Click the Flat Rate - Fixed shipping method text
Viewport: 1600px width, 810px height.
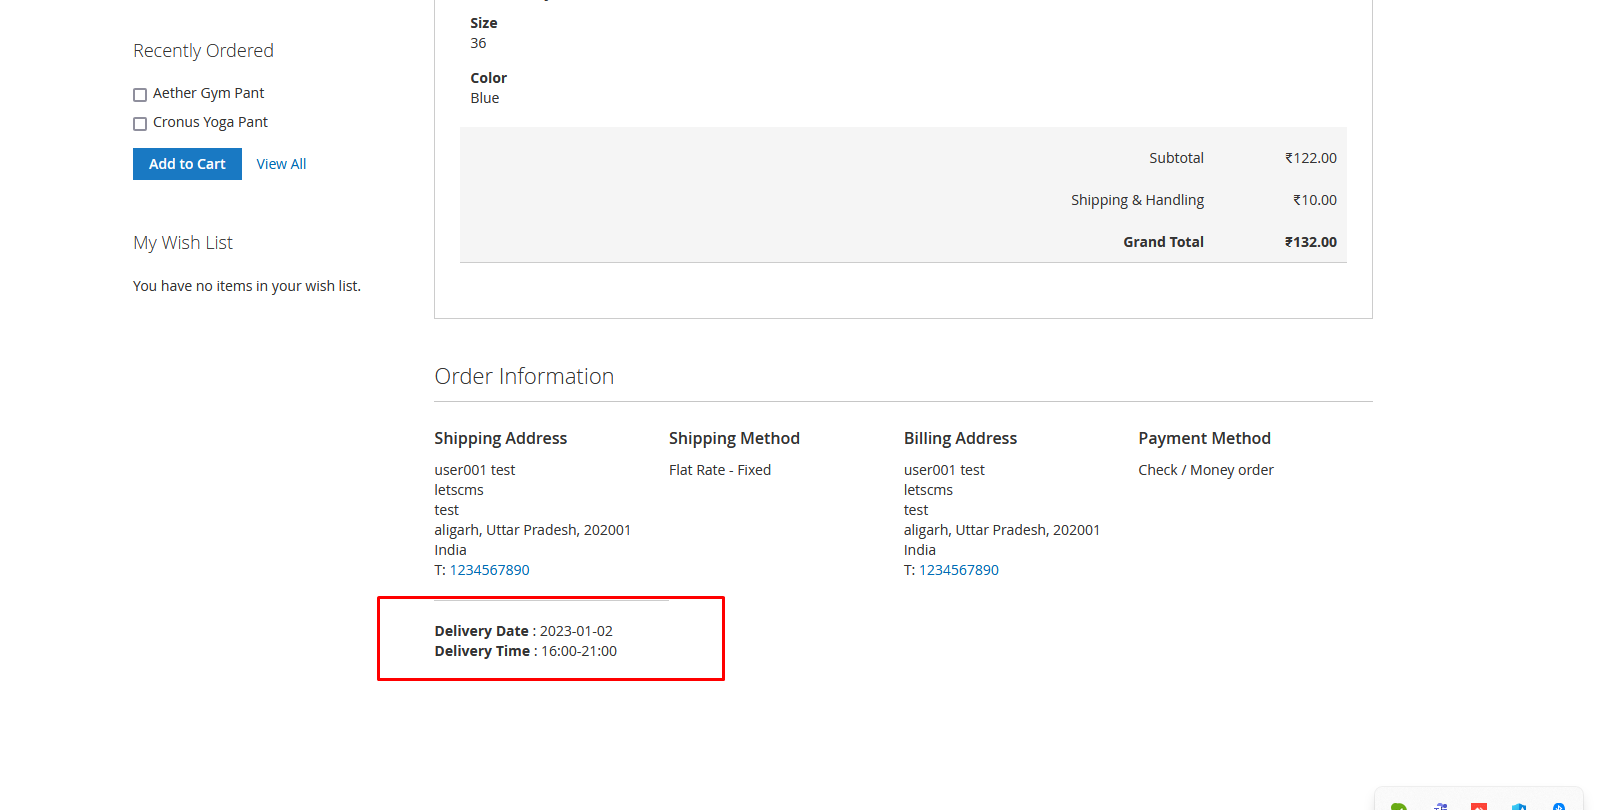coord(720,470)
